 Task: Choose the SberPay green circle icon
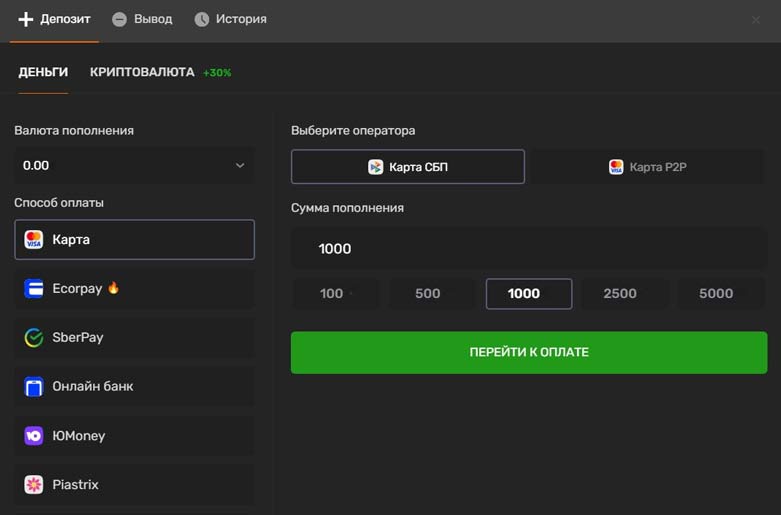34,338
